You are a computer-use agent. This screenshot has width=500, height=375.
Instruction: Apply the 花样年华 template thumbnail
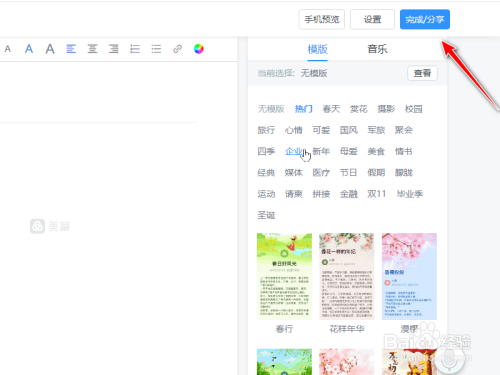(347, 276)
